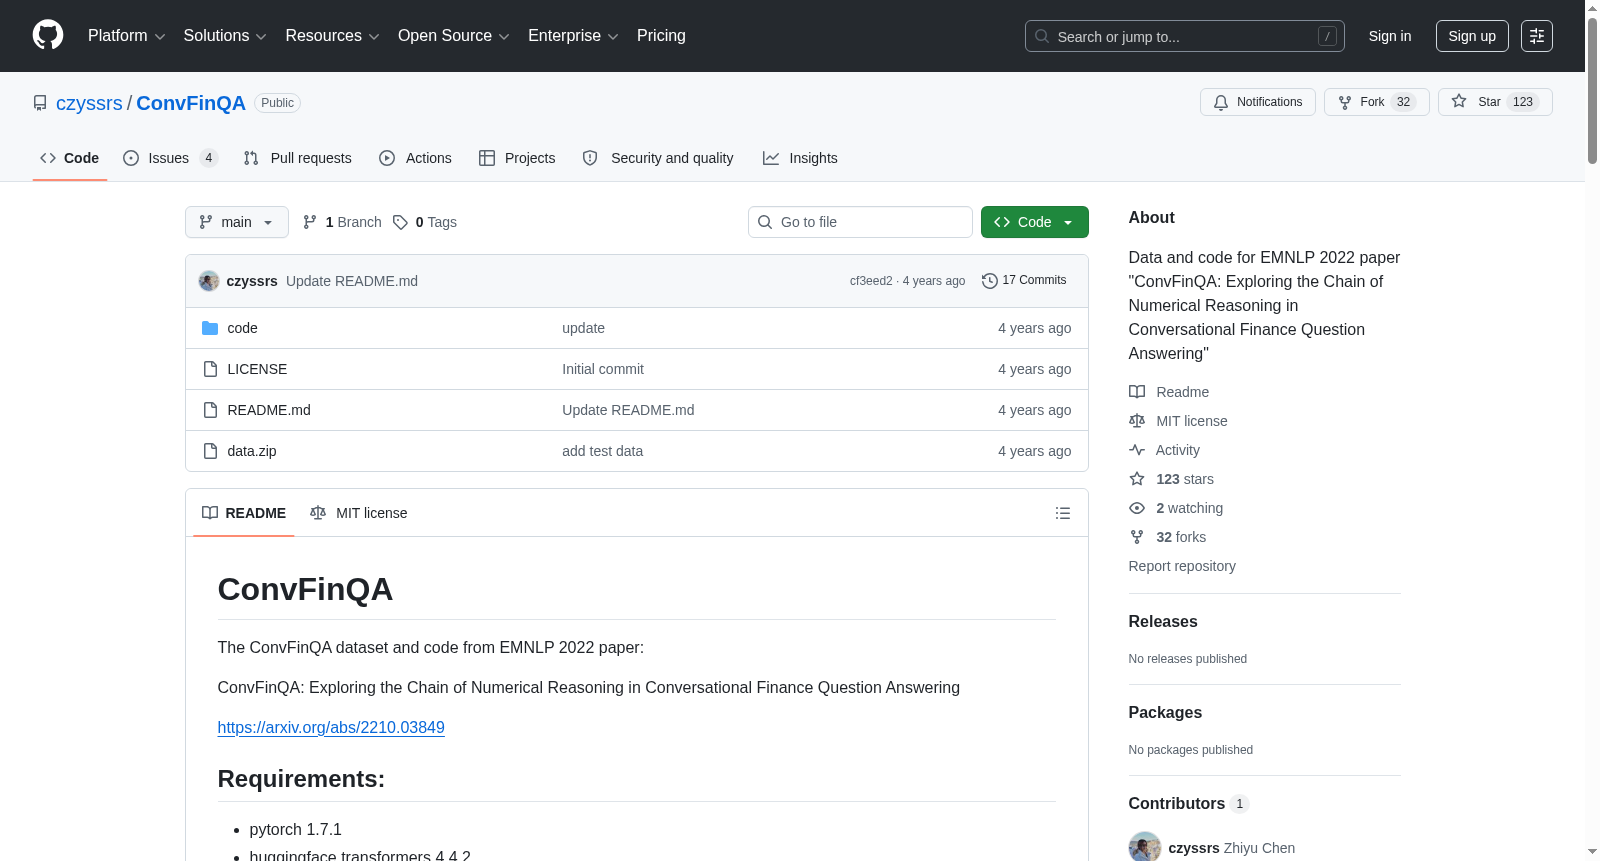Switch to Security and quality tab
This screenshot has height=861, width=1600.
pos(658,158)
